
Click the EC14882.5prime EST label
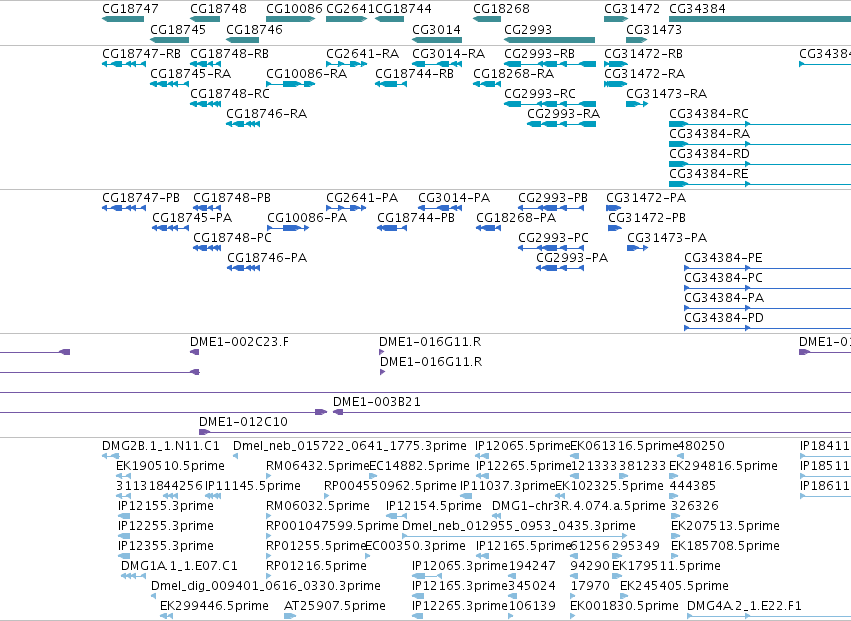coord(420,466)
